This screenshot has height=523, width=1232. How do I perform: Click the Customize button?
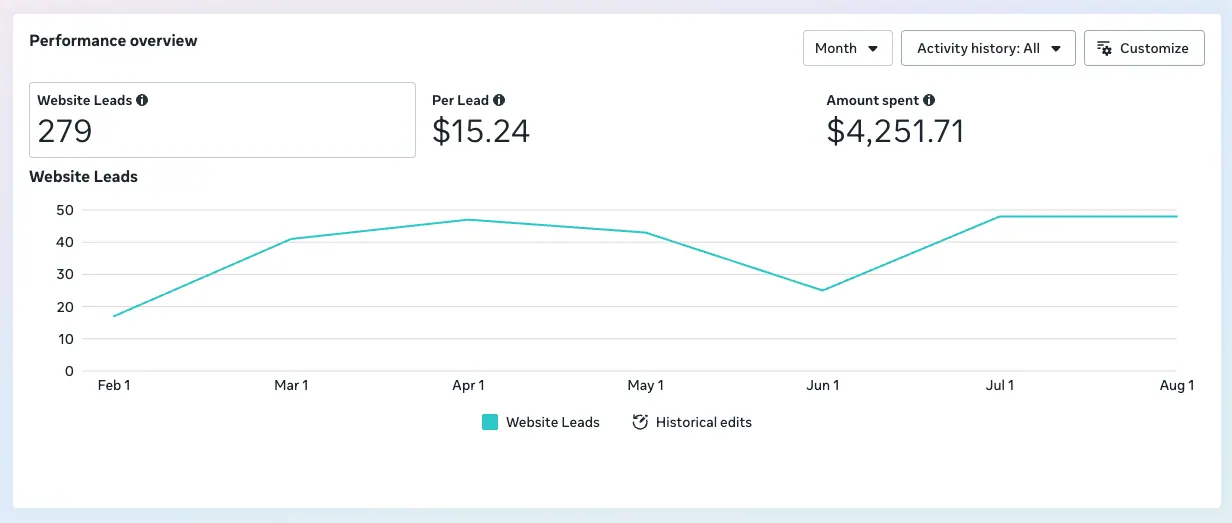[1144, 48]
